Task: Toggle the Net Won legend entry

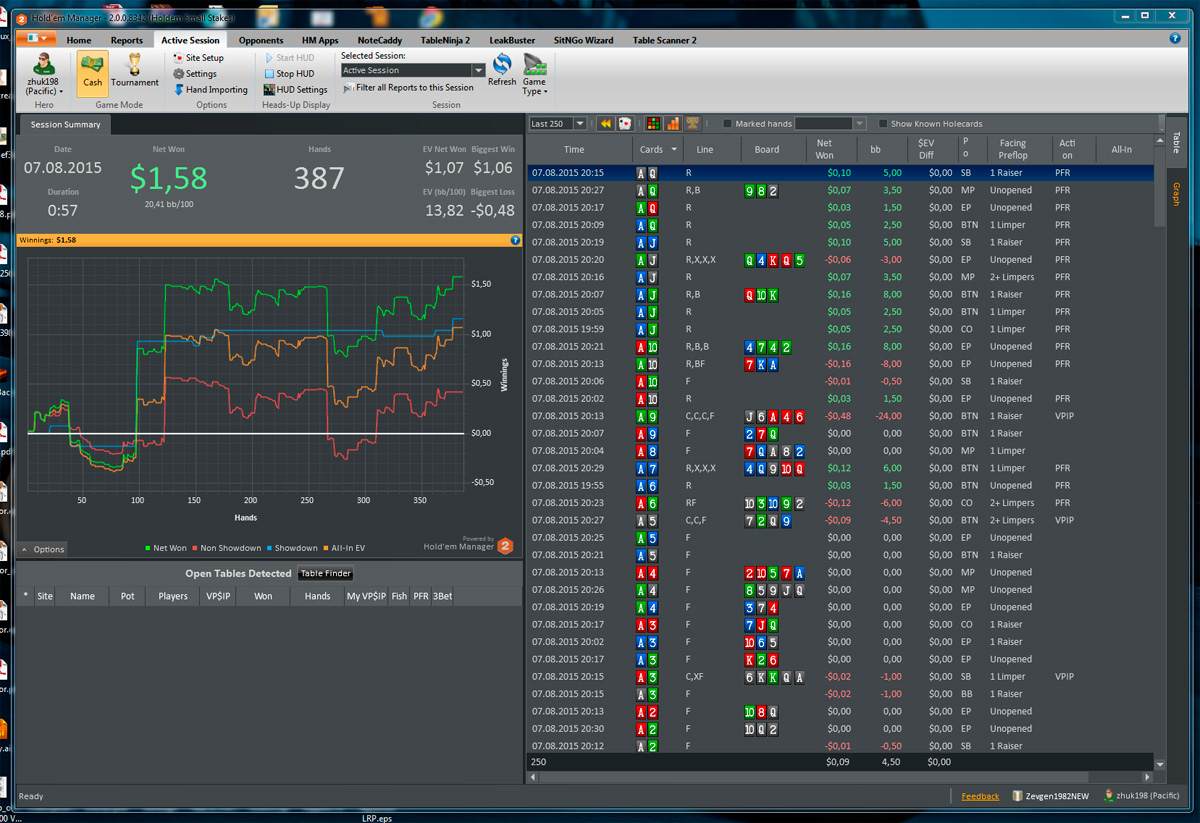Action: point(166,548)
